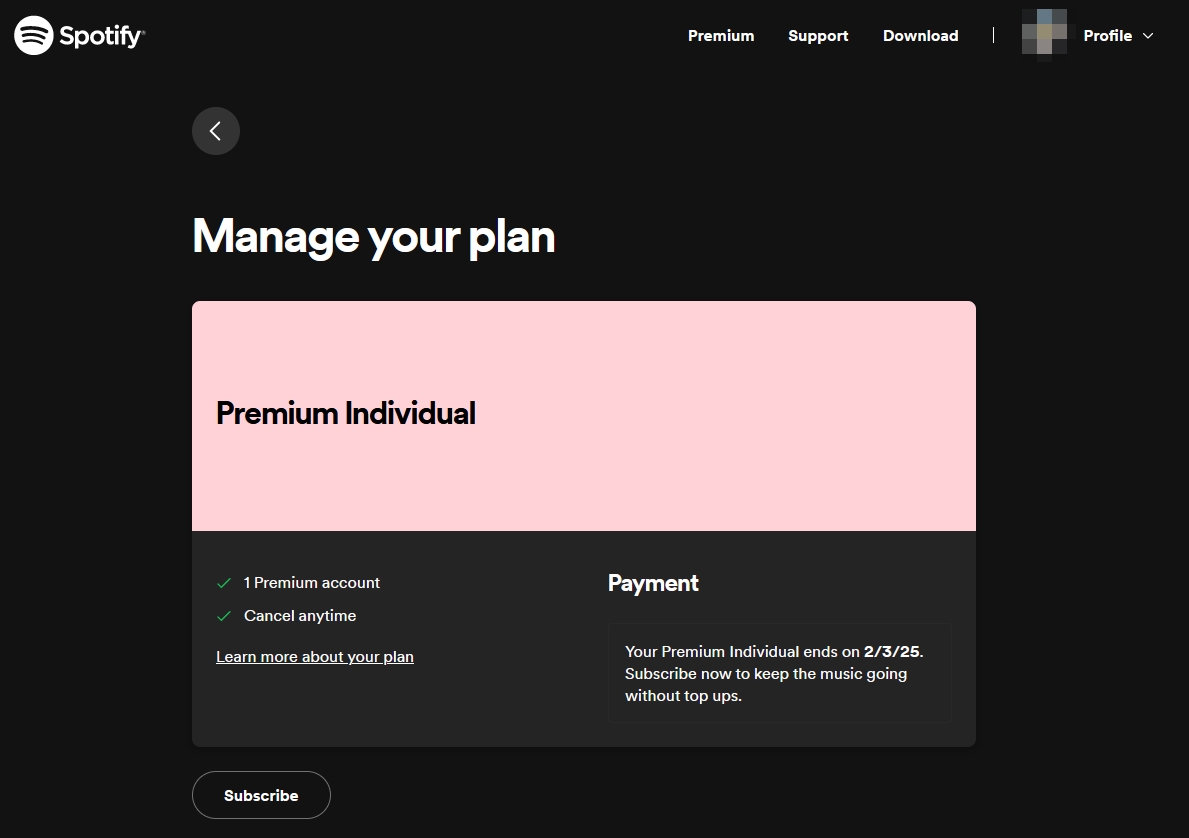This screenshot has height=838, width=1189.
Task: Click the green checkmark beside 1 Premium account
Action: pos(224,583)
